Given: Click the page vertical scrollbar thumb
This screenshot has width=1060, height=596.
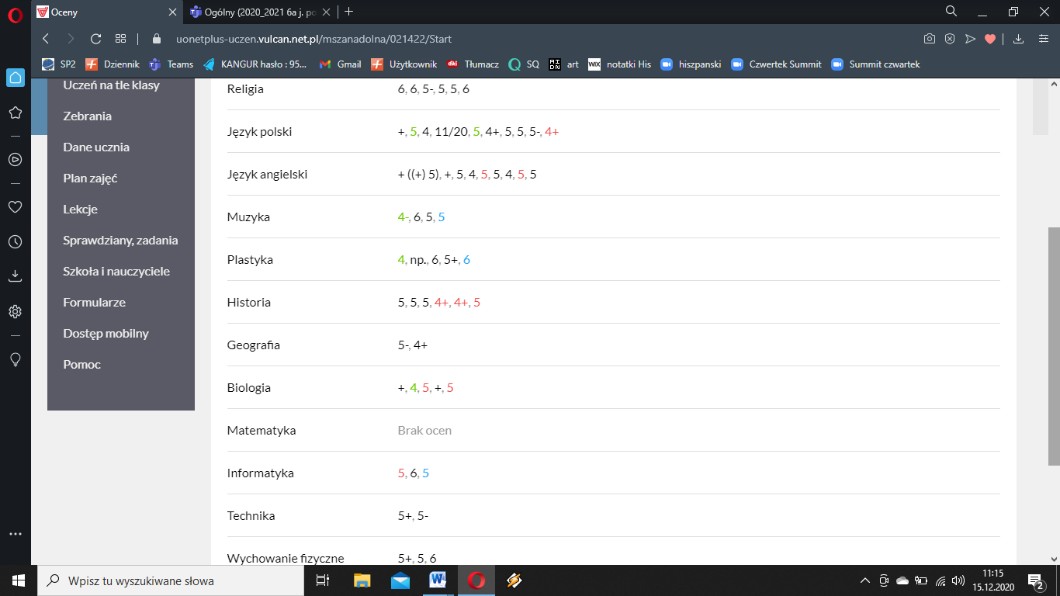Looking at the screenshot, I should coord(1053,345).
